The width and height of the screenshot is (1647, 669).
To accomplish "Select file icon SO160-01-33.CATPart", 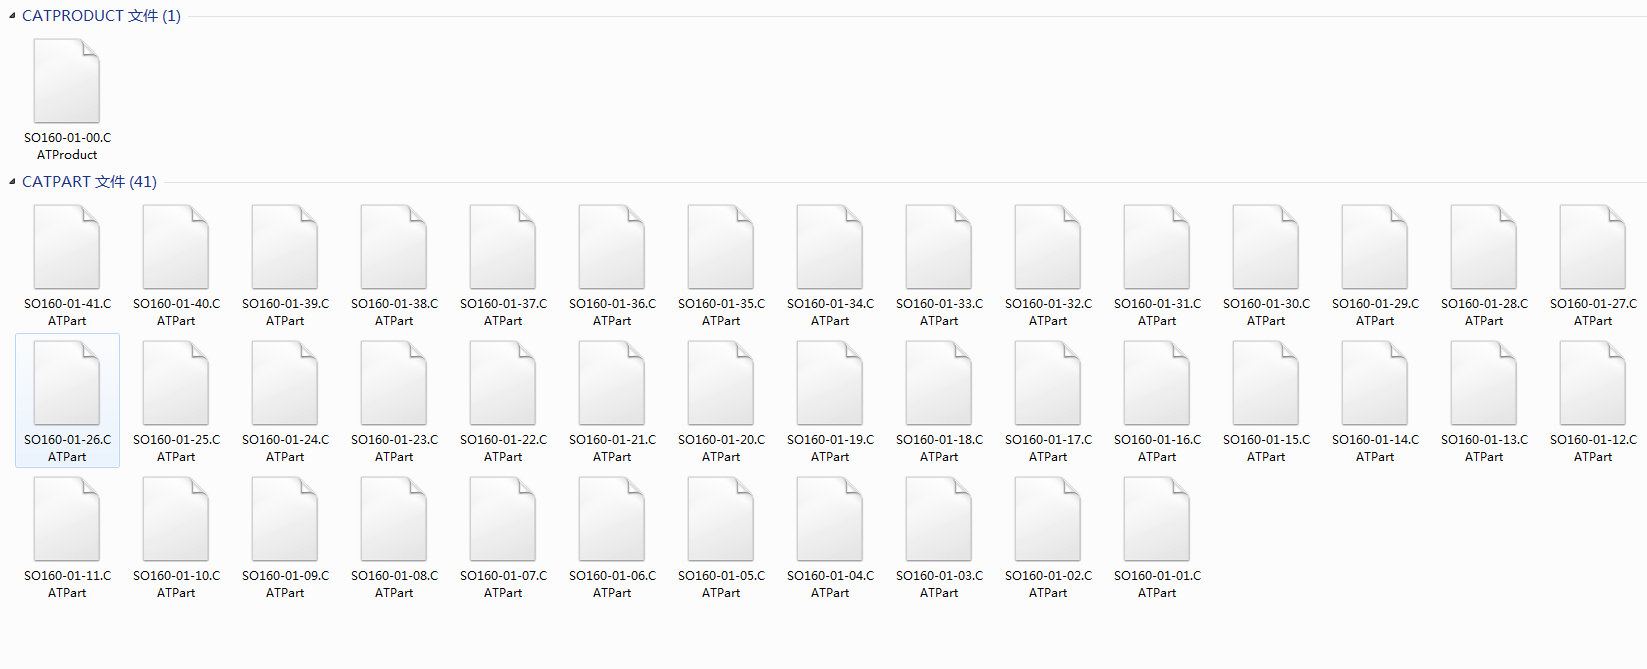I will click(x=939, y=247).
